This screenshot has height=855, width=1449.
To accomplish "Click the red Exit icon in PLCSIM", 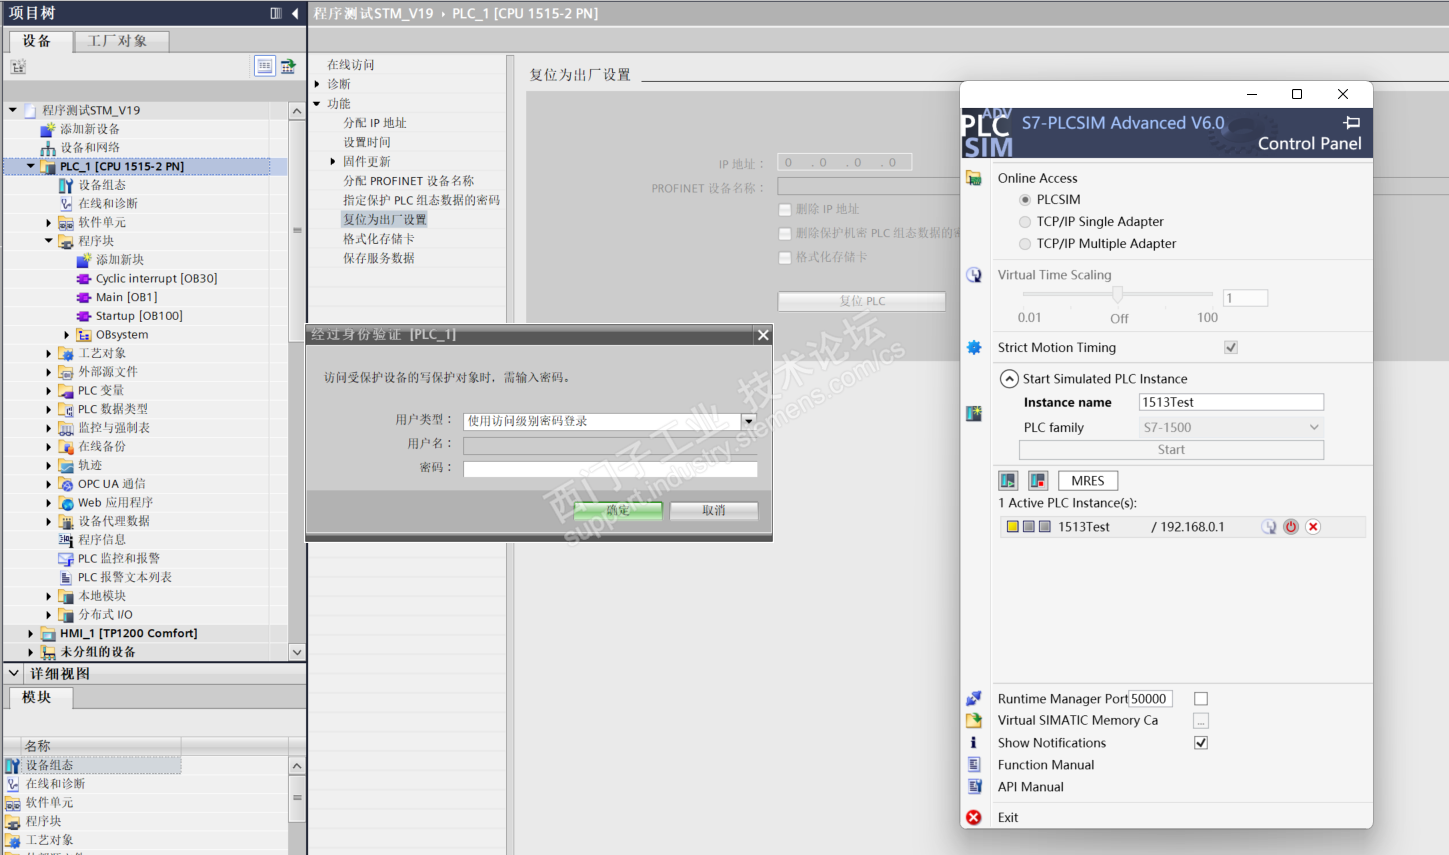I will click(x=973, y=817).
